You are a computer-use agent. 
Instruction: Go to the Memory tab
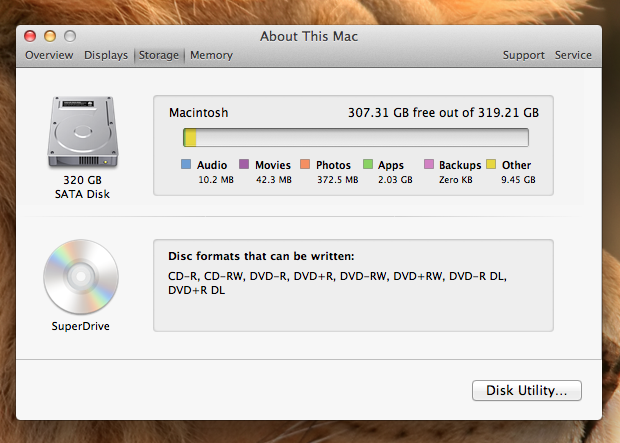click(x=212, y=55)
